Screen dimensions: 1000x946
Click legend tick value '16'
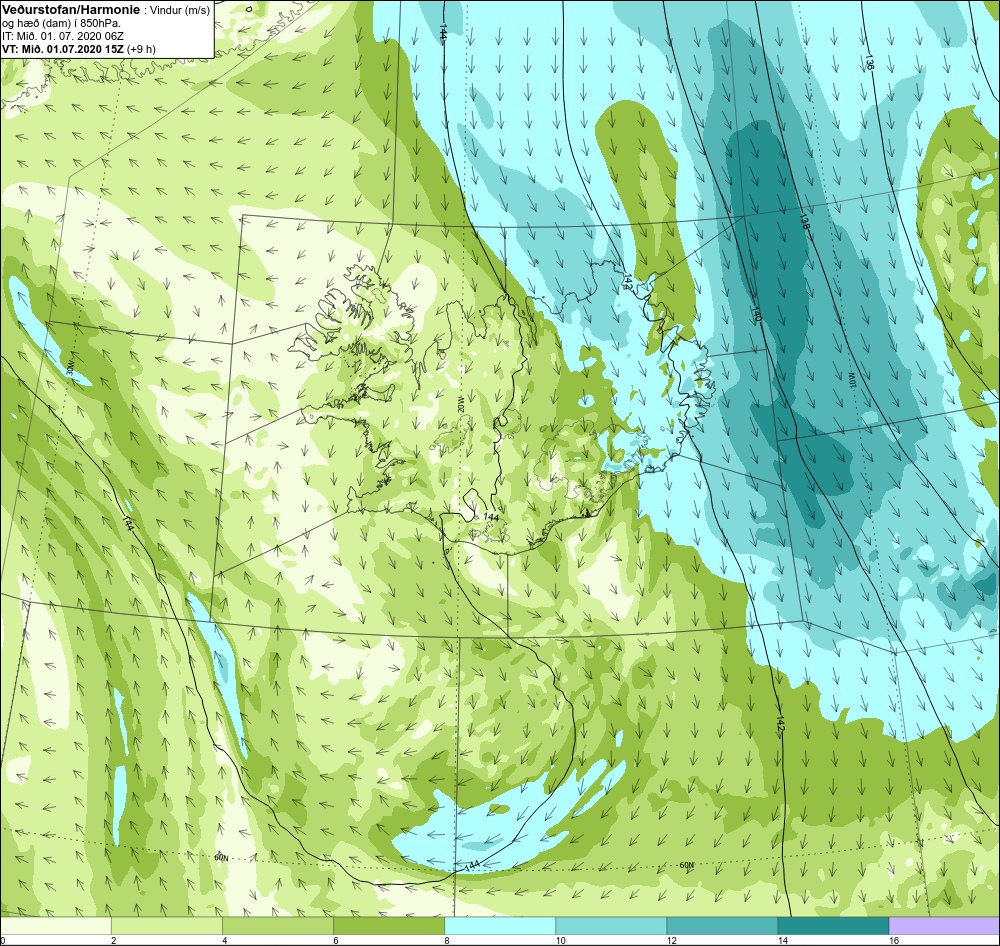[x=893, y=940]
